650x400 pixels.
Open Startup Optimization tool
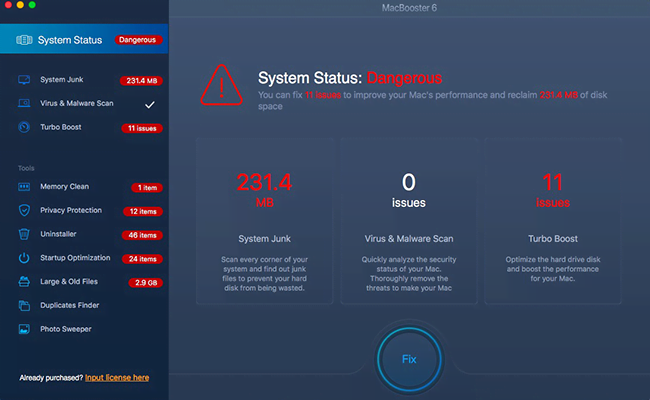[84, 258]
